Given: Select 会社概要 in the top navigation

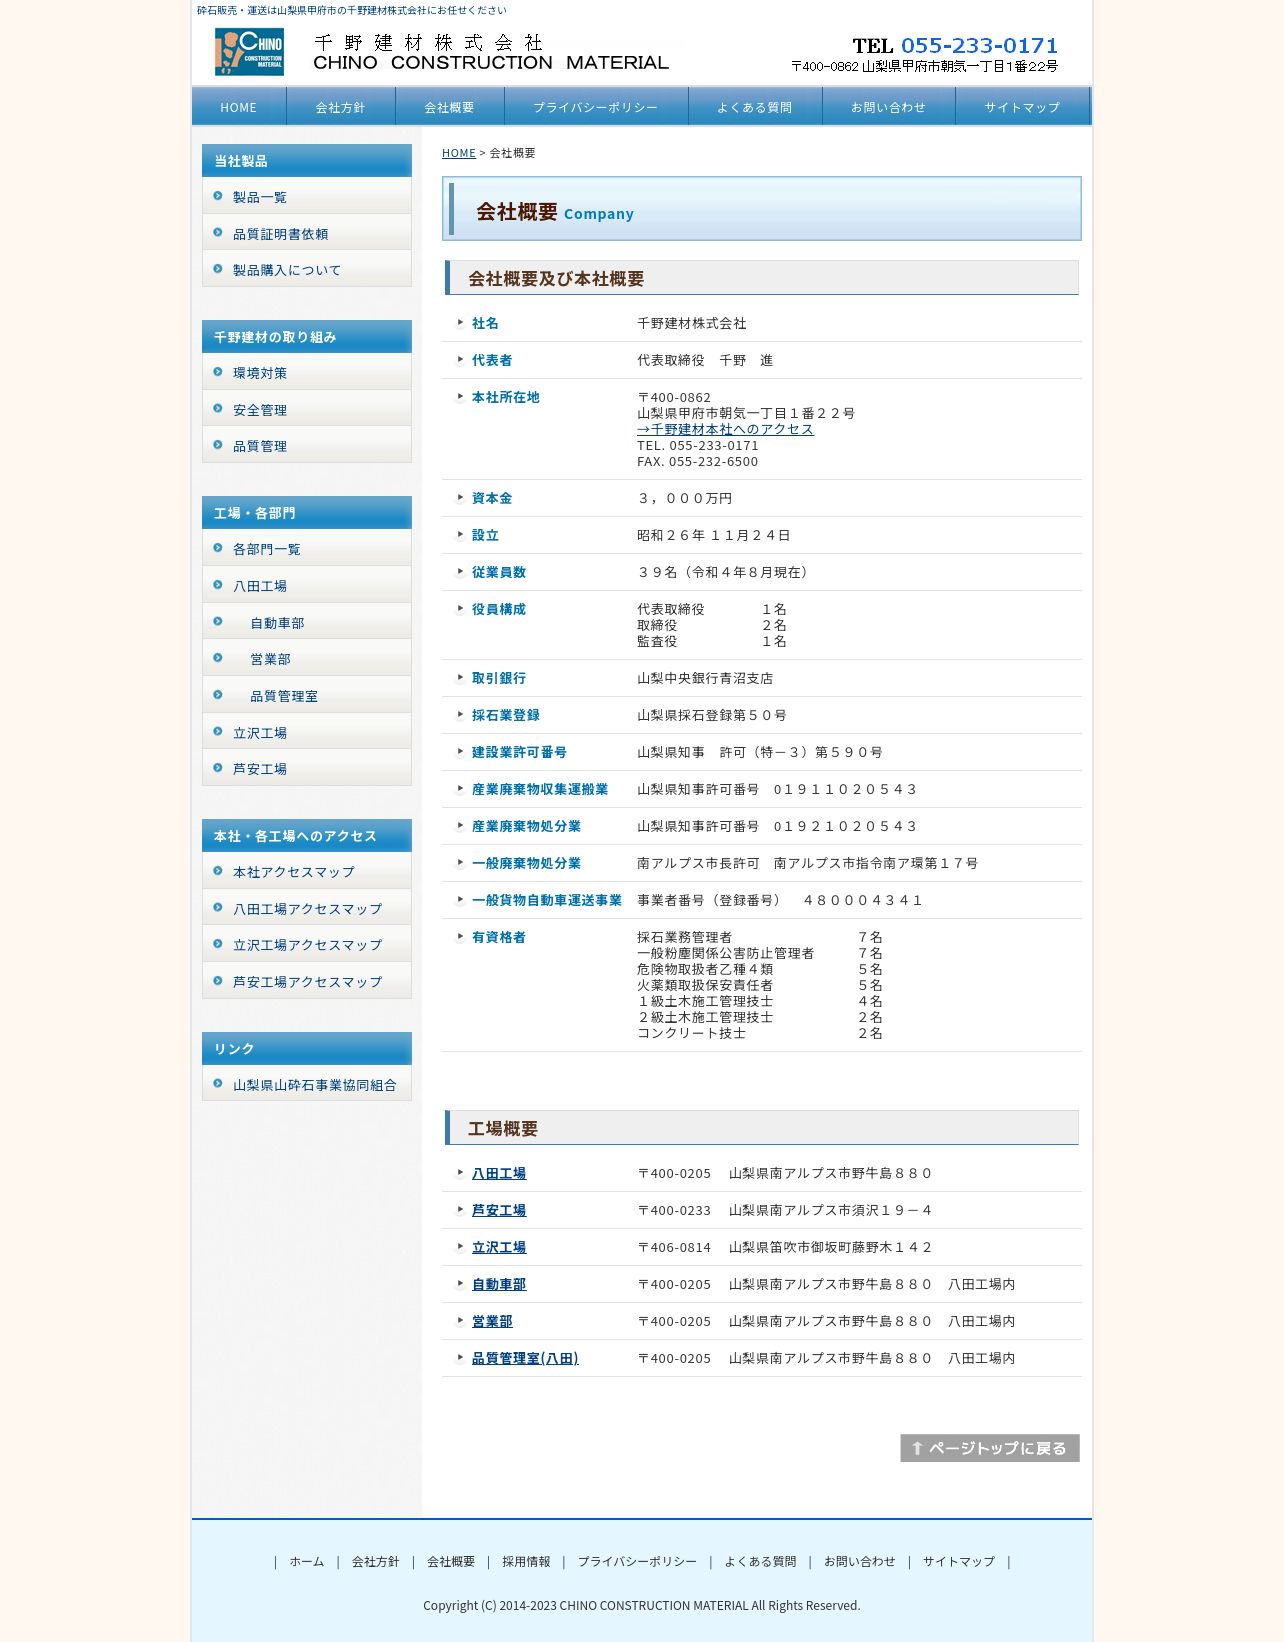Looking at the screenshot, I should [x=450, y=107].
